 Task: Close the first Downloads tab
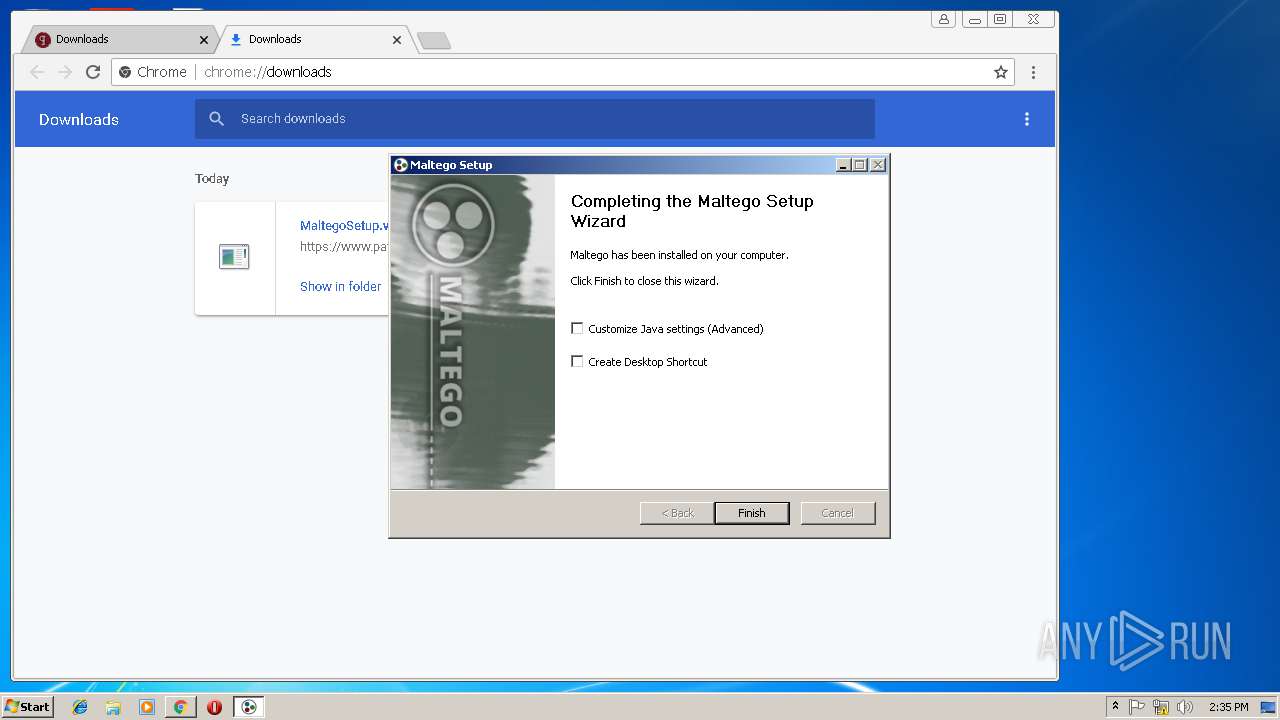[x=204, y=40]
